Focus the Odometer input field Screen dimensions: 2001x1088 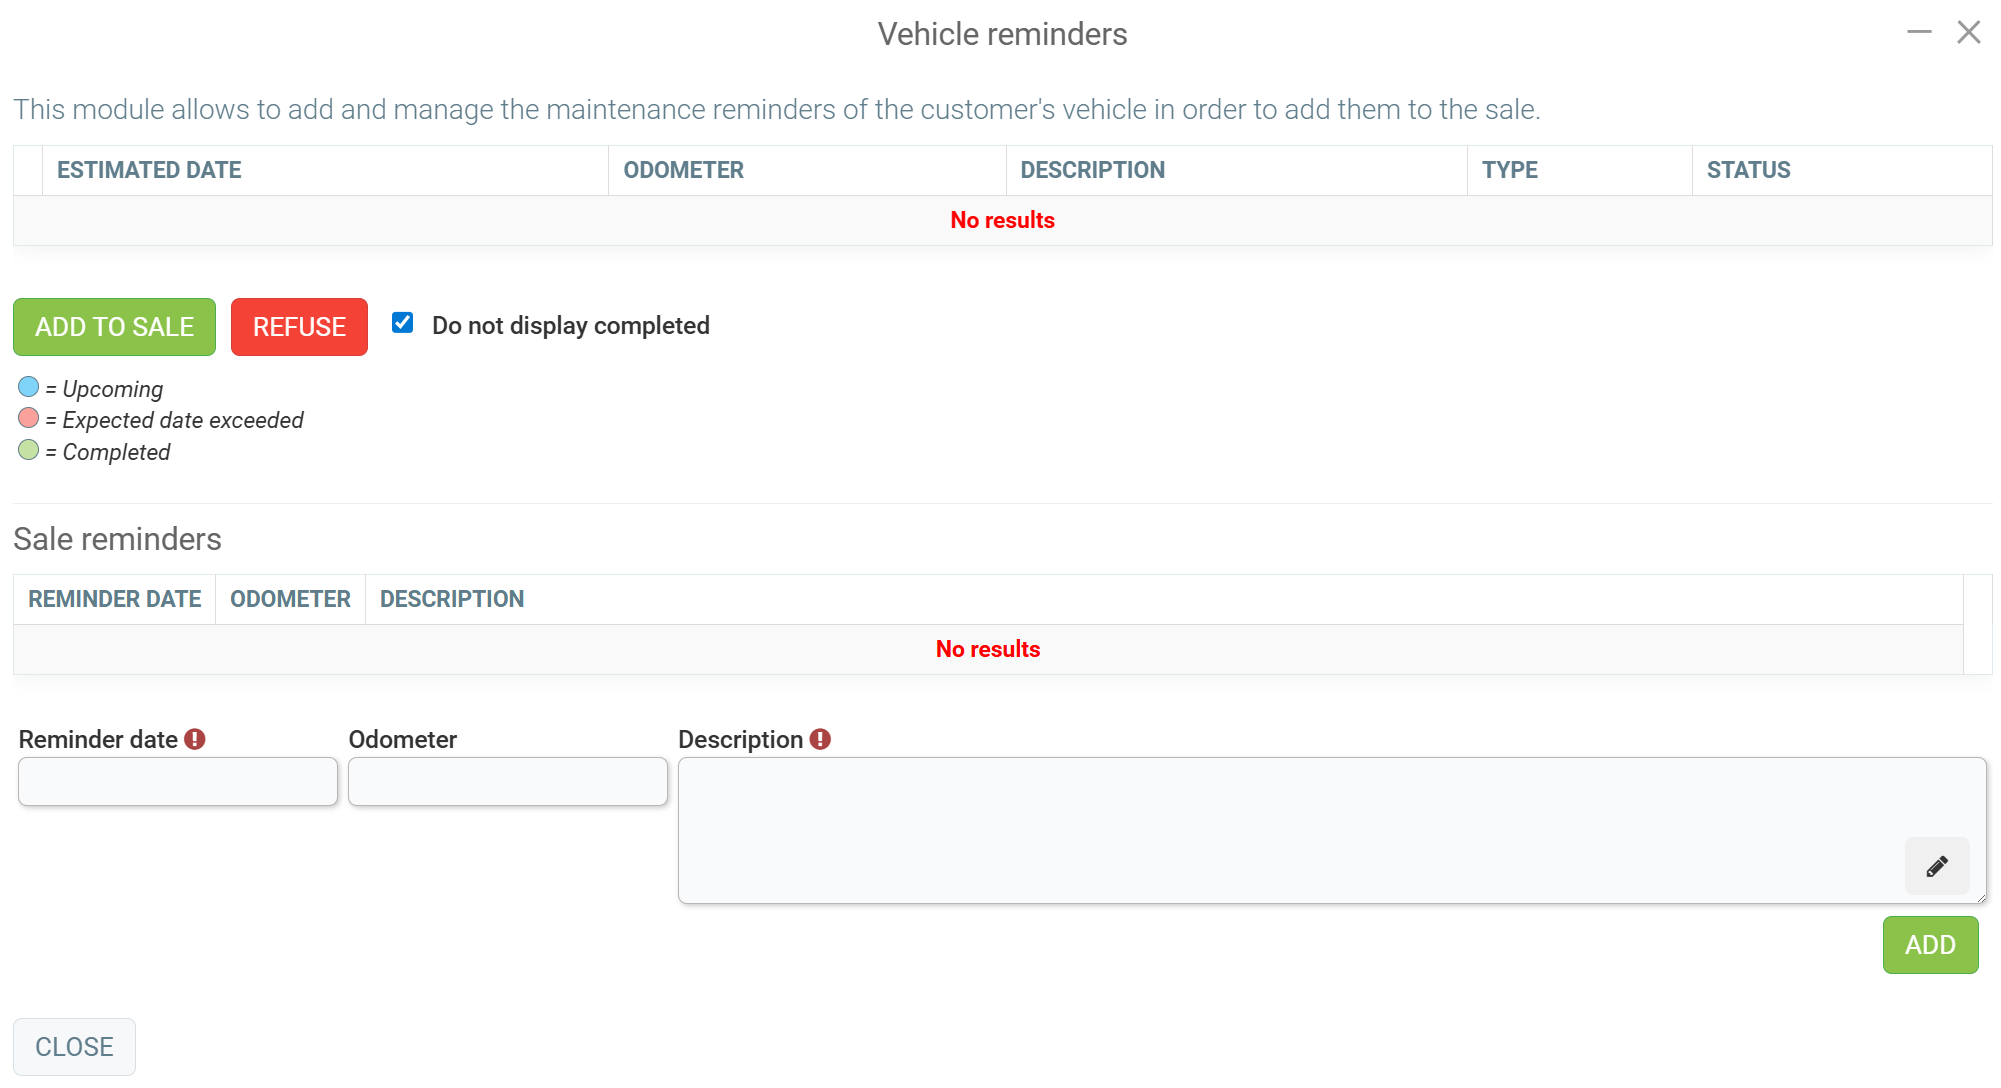point(508,781)
